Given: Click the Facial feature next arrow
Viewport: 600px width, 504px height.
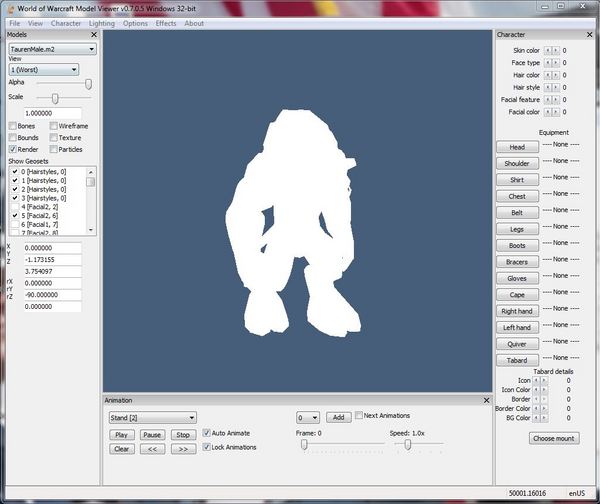Looking at the screenshot, I should 555,100.
